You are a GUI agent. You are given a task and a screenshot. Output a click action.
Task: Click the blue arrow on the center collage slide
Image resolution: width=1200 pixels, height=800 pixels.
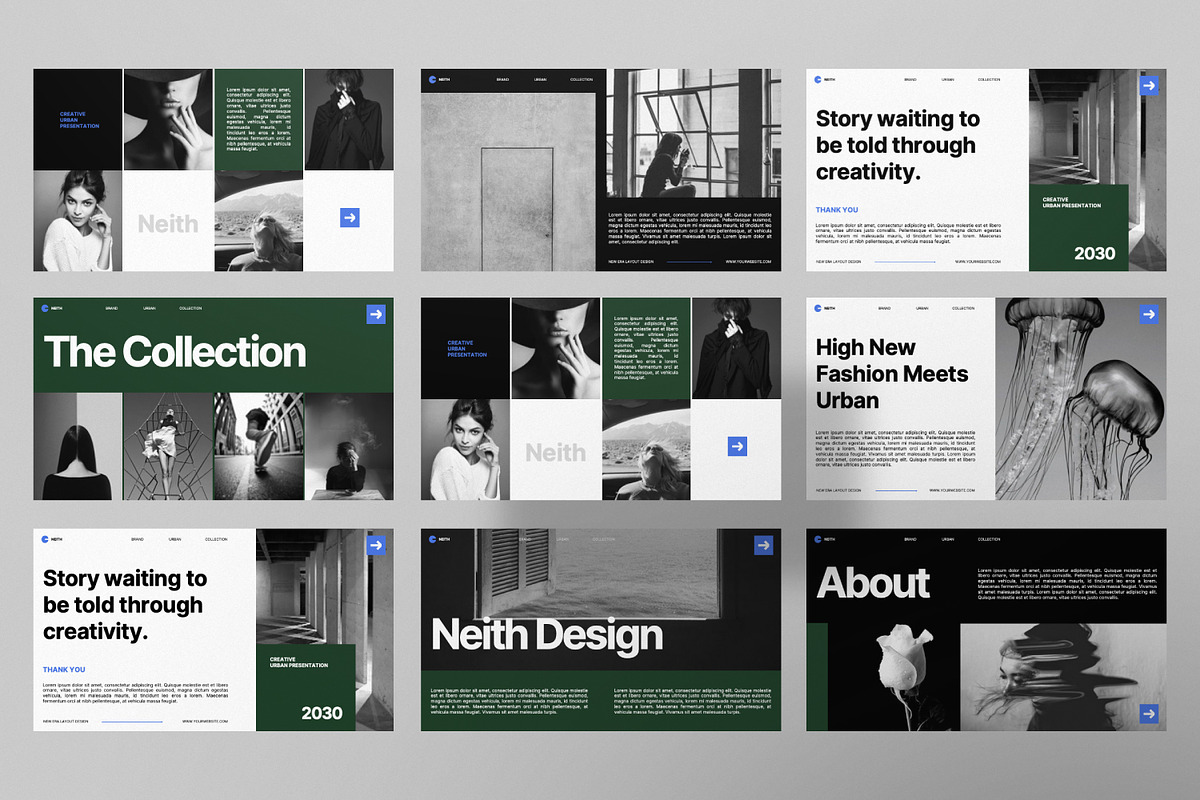[737, 446]
